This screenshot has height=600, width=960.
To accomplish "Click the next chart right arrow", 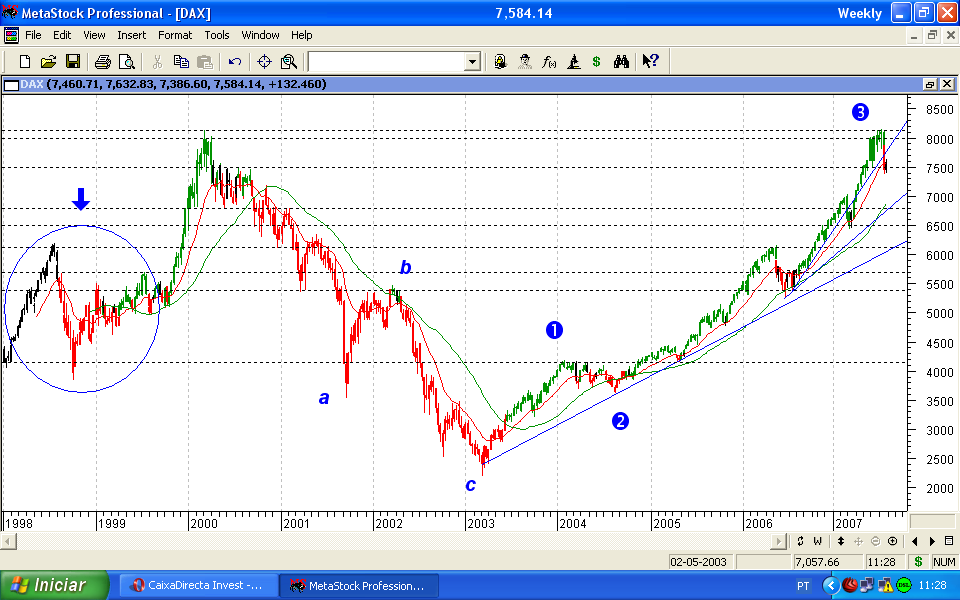I will pos(932,541).
